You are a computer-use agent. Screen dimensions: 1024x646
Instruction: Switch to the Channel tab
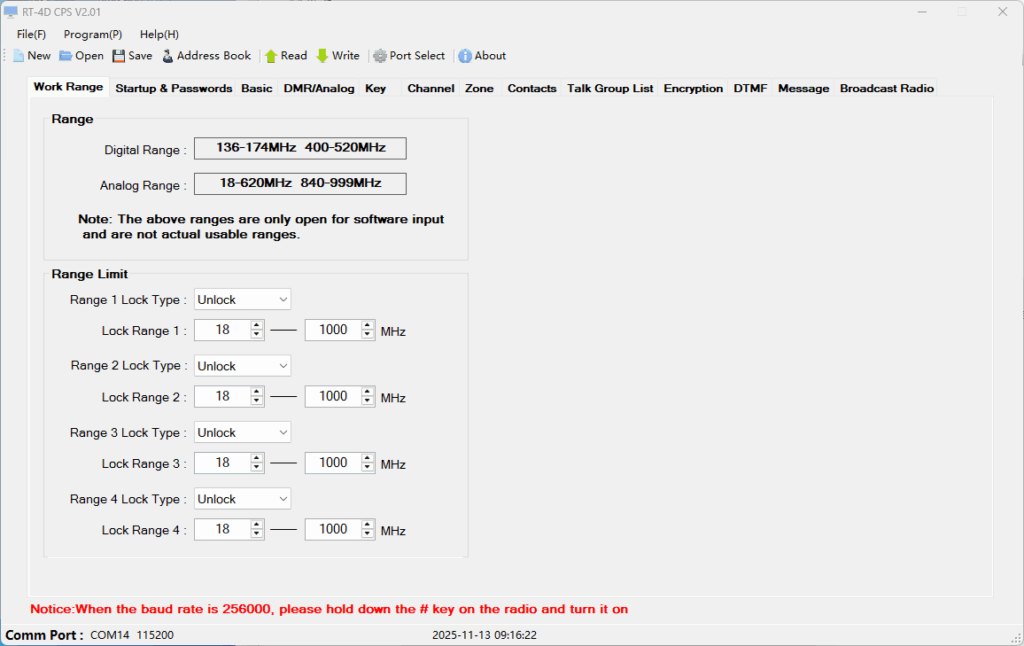click(430, 88)
